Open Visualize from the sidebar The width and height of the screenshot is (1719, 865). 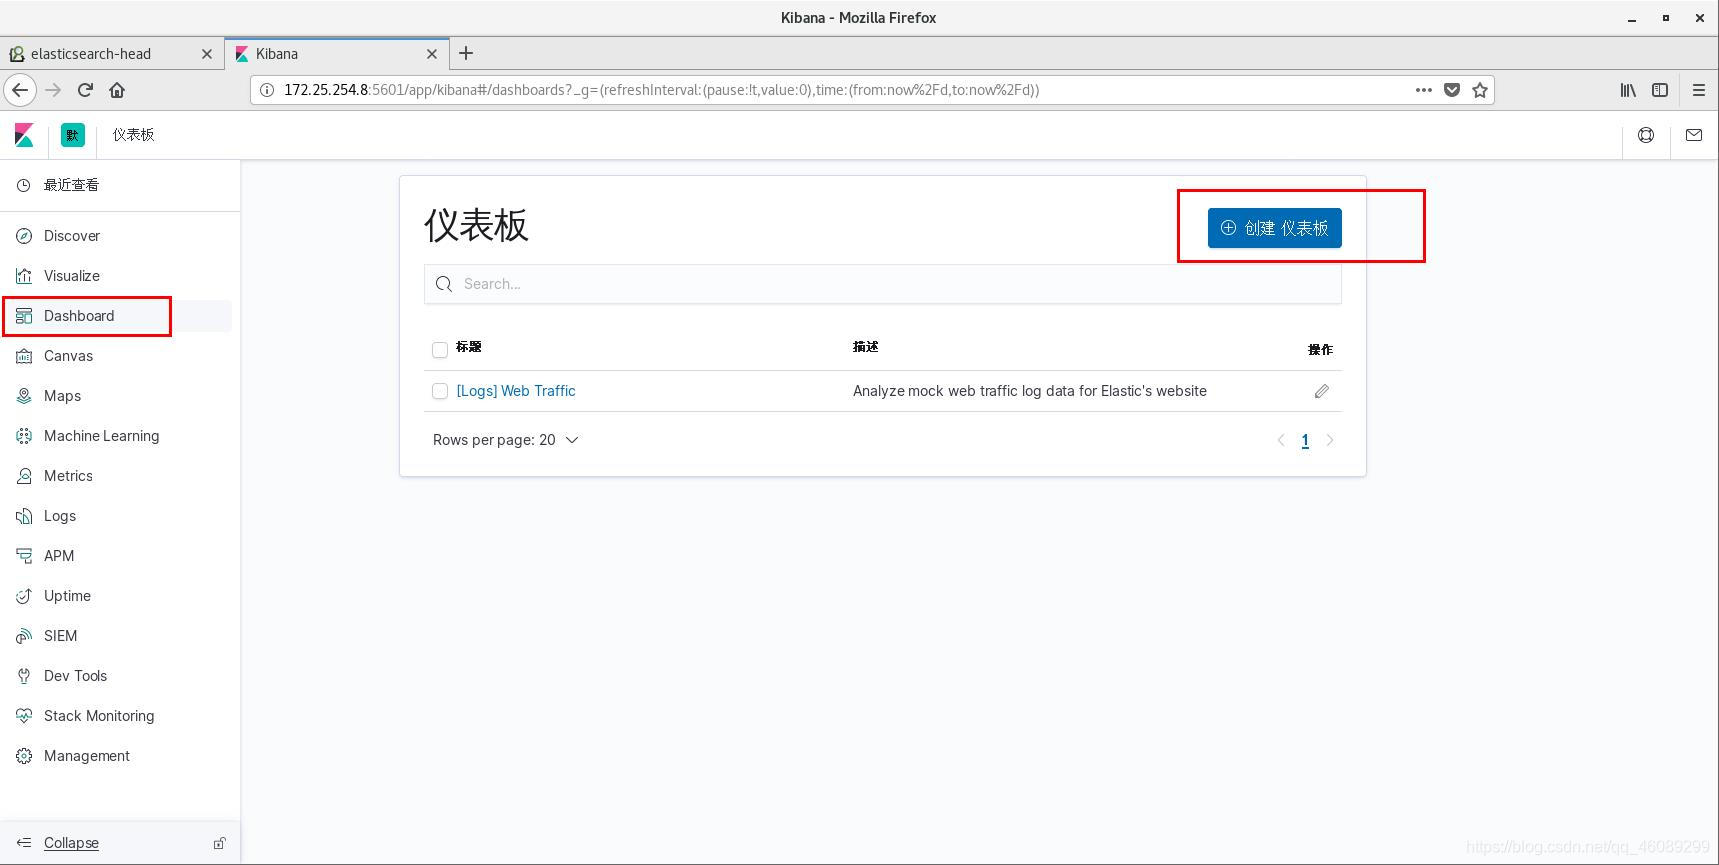coord(72,276)
